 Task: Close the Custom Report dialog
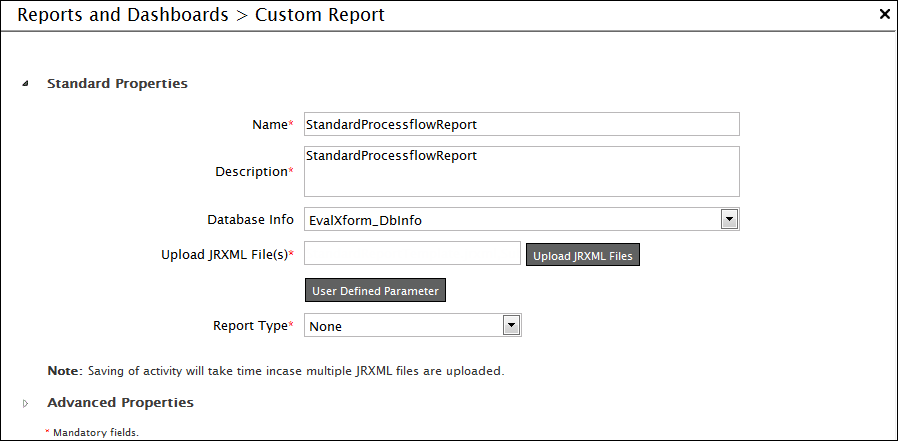(884, 15)
